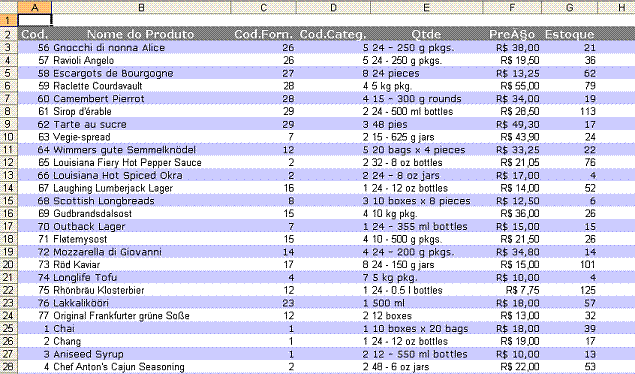Click the 'Cod.Forn.' header cell
The image size is (635, 374).
263,34
